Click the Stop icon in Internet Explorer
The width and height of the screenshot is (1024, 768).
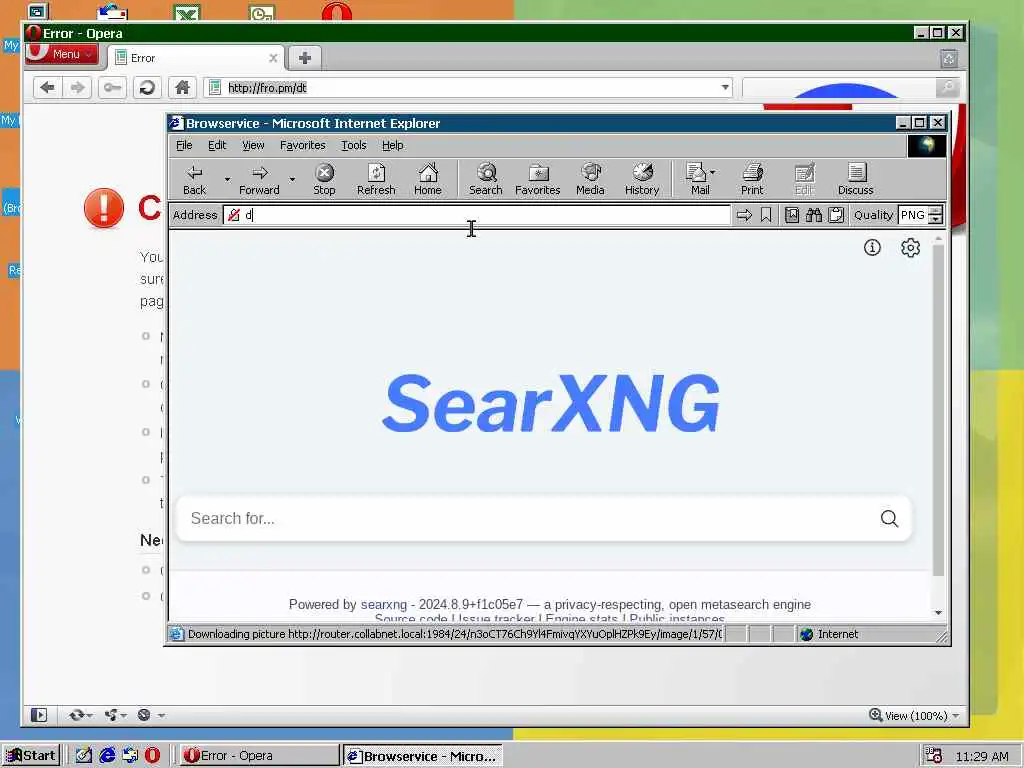coord(324,180)
